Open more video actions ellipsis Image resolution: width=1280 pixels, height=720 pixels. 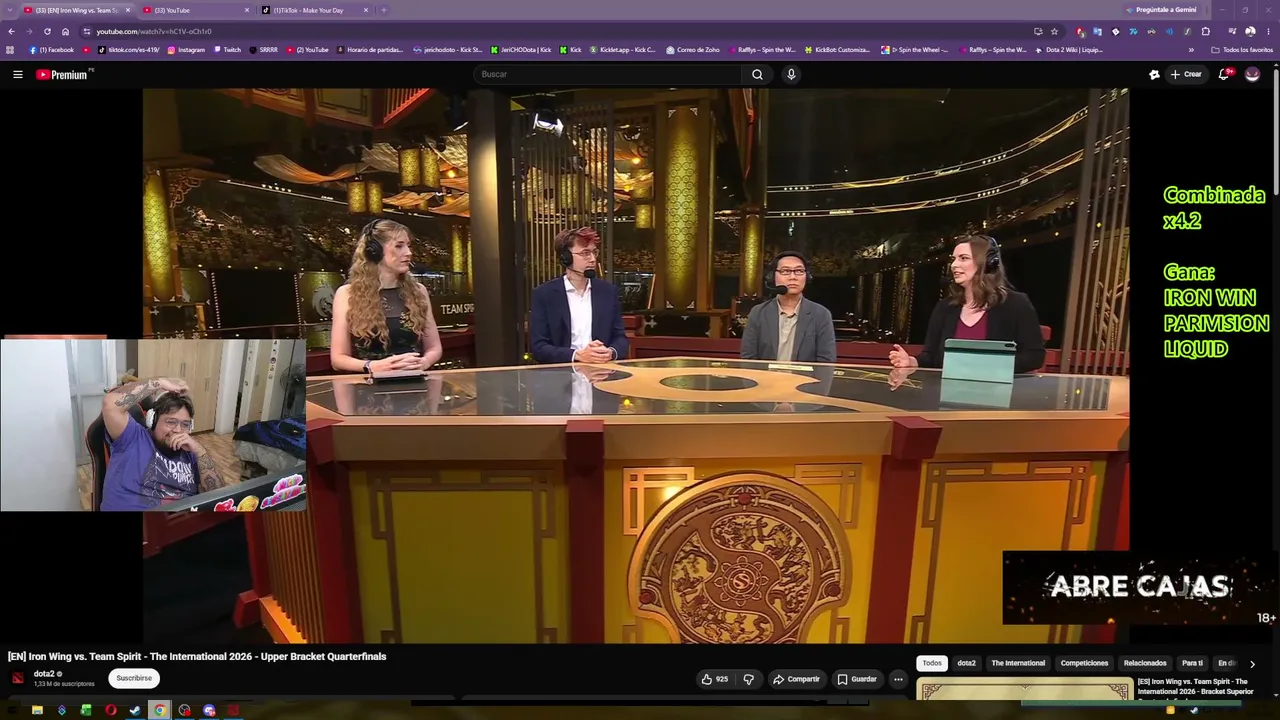(x=898, y=679)
